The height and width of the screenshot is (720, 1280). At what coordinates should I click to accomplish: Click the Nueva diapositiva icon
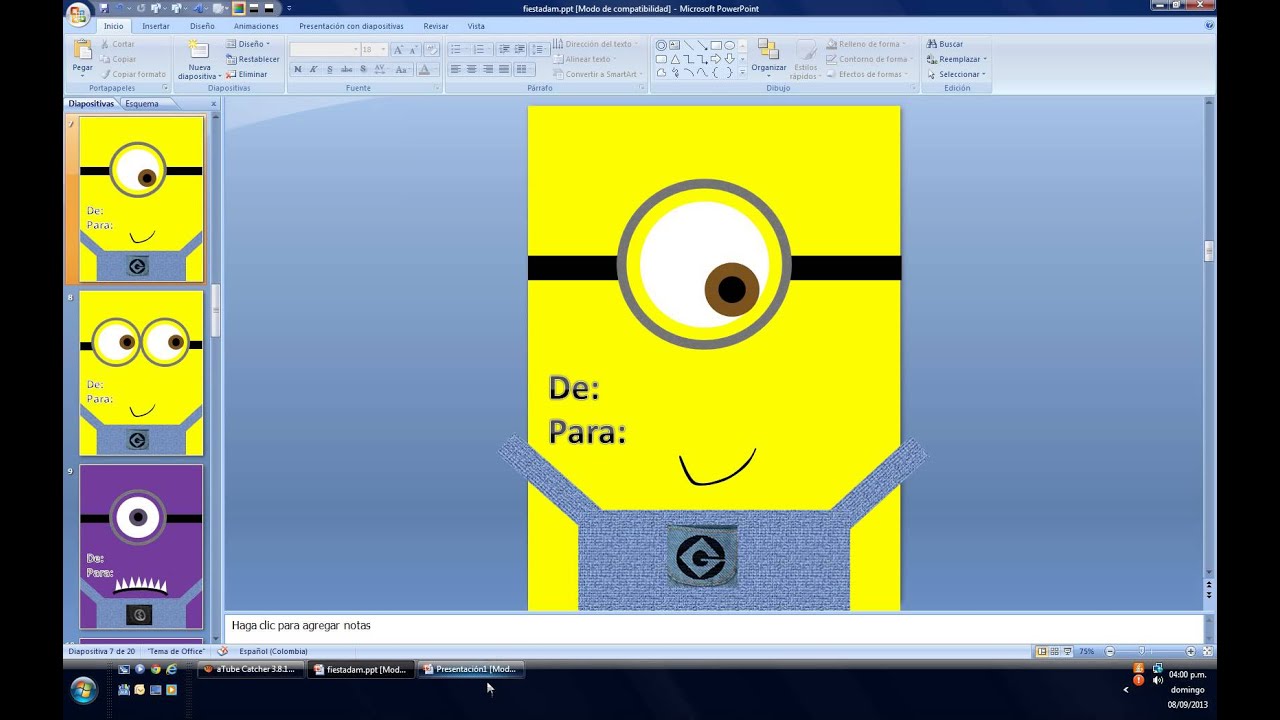click(199, 49)
